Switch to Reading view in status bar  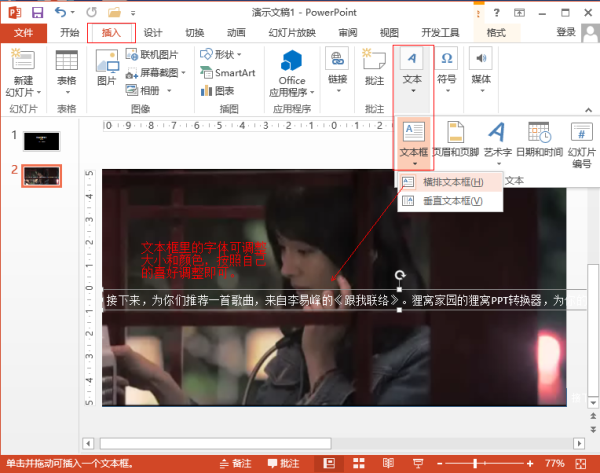coord(388,463)
